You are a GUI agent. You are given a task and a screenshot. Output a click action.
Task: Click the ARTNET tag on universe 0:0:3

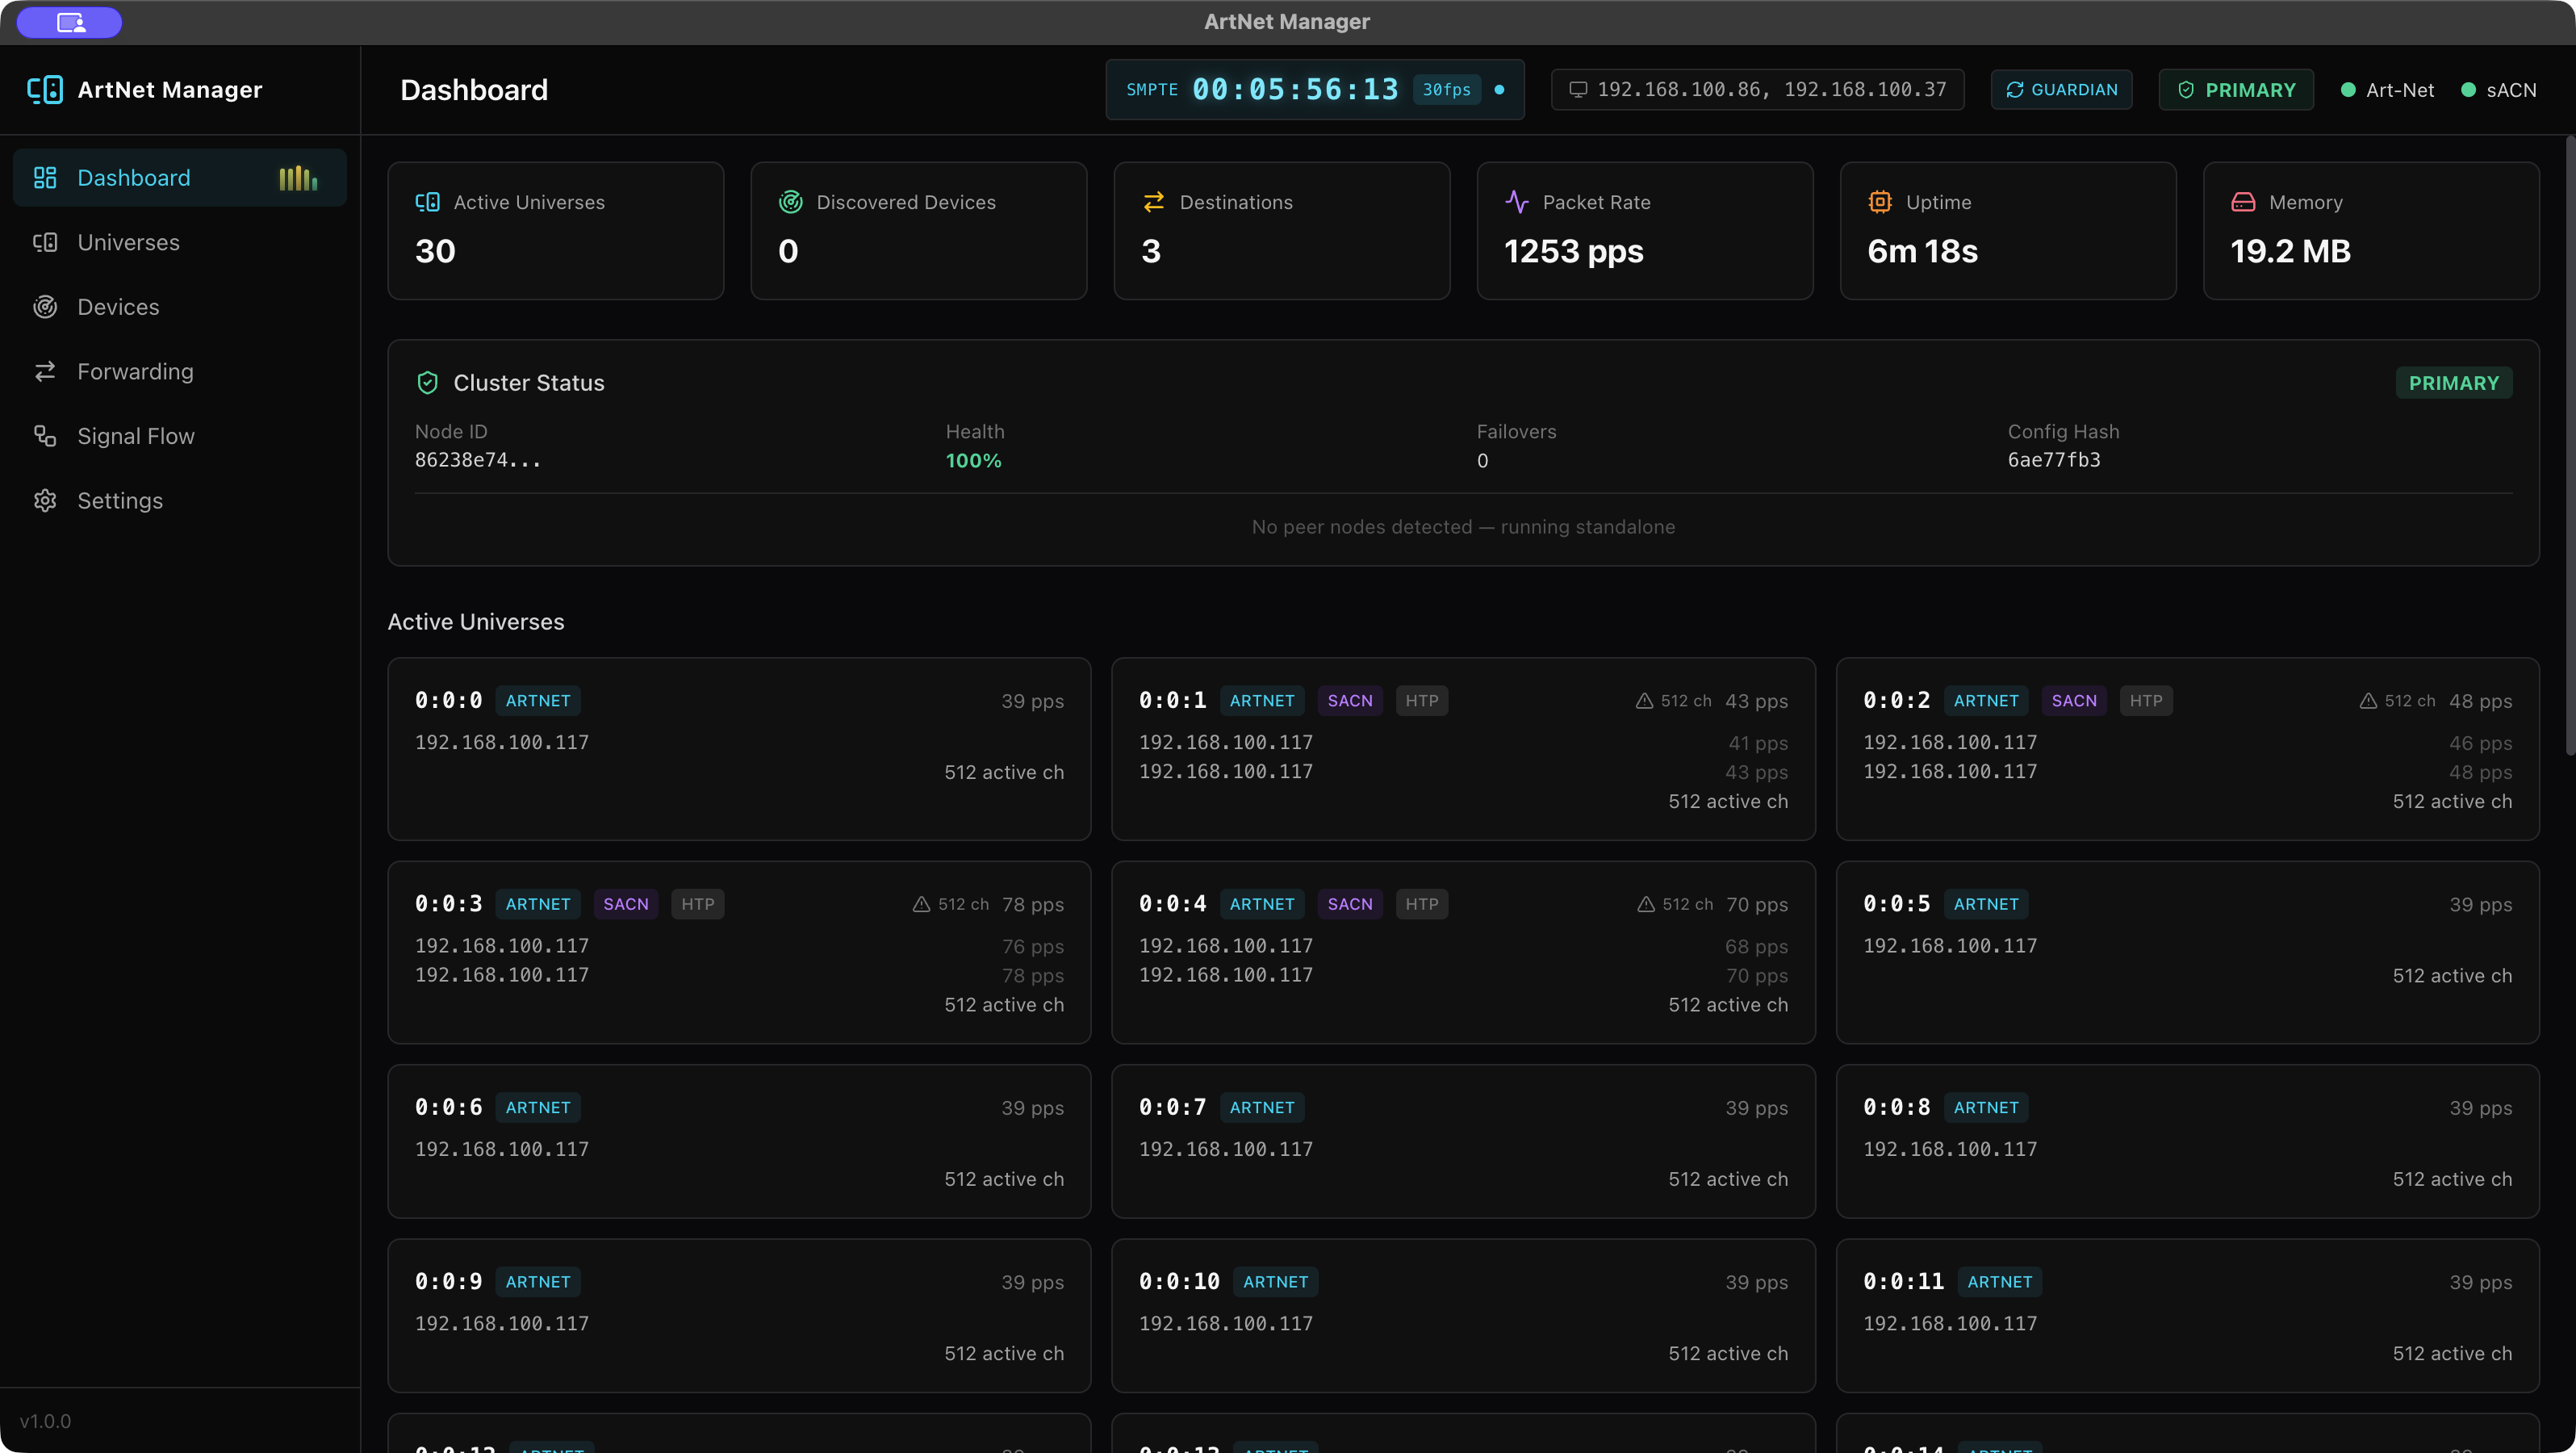(538, 904)
